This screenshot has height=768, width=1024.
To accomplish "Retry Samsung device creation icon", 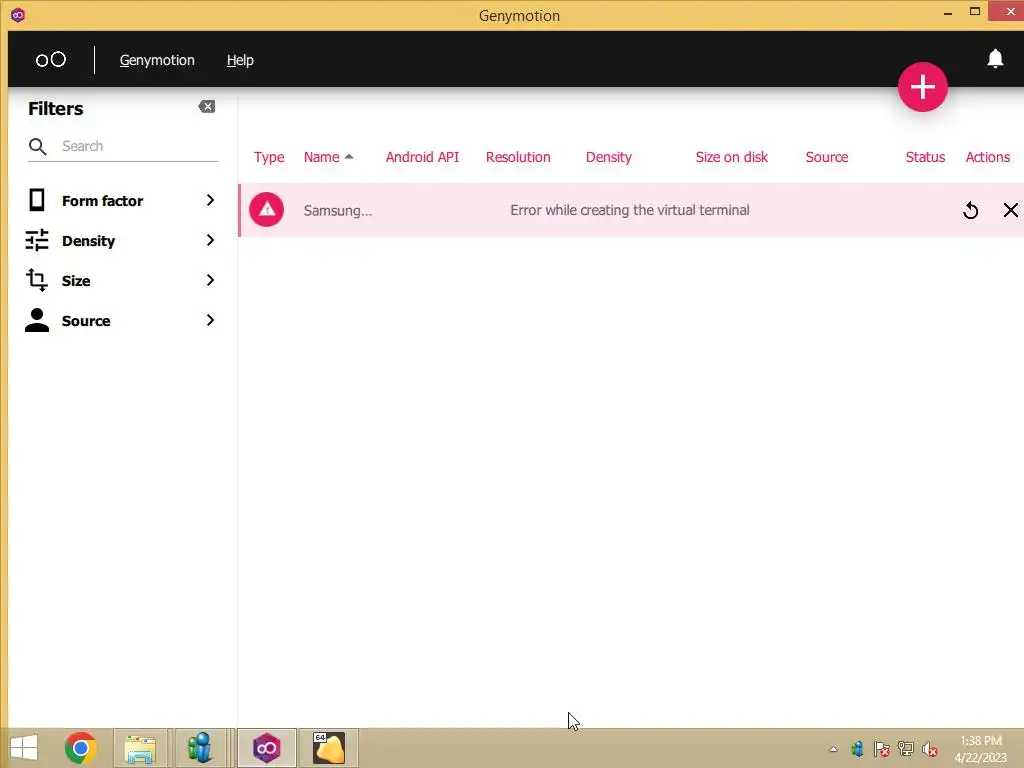I will [x=970, y=210].
